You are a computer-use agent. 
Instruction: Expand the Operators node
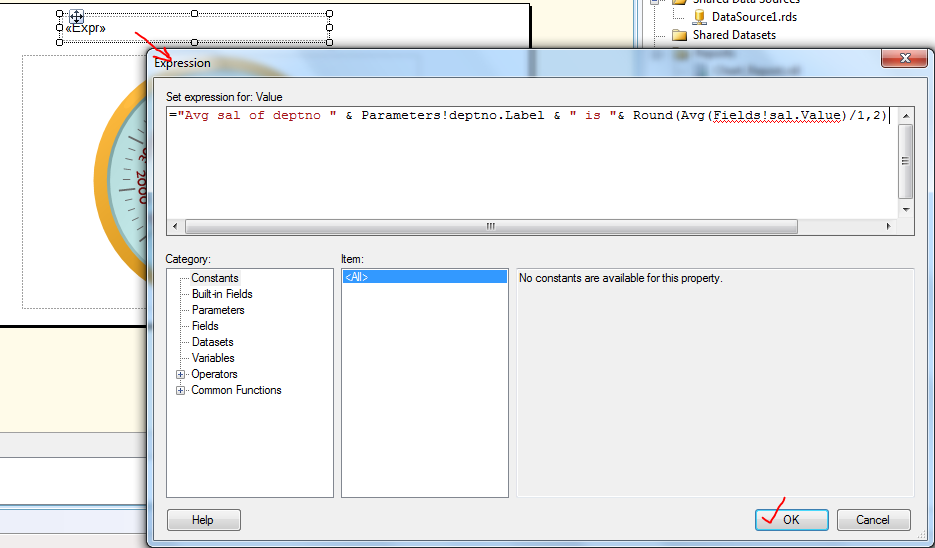coord(180,374)
